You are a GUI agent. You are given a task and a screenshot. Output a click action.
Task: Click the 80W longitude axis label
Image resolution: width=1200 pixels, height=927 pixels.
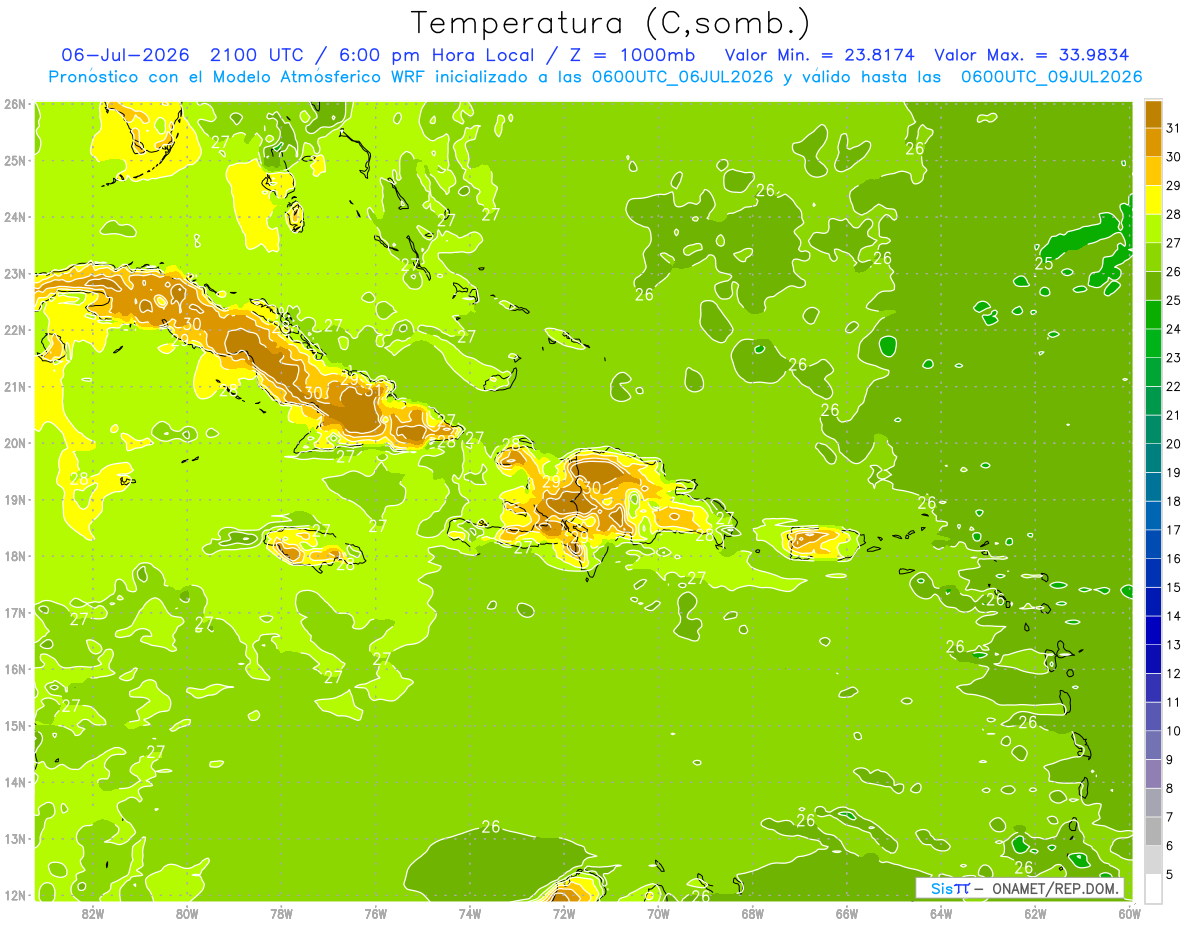pos(186,913)
